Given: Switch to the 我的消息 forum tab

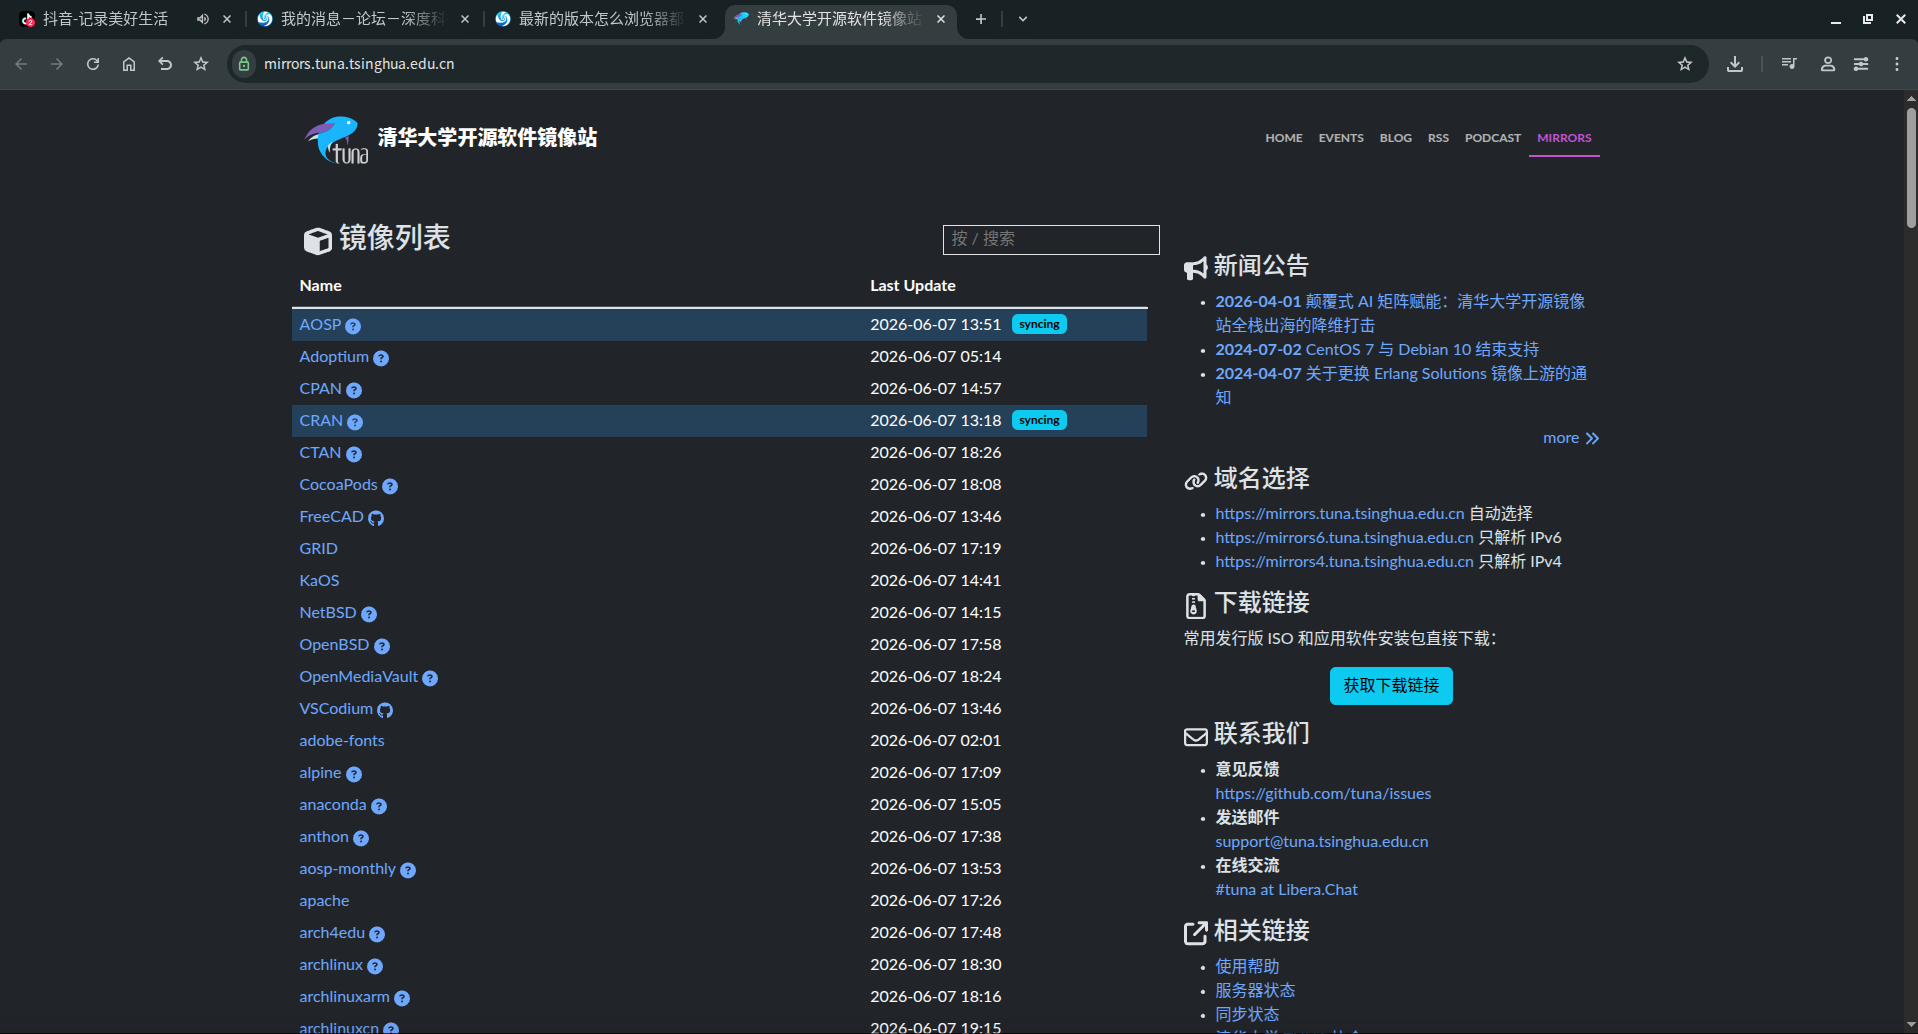Looking at the screenshot, I should tap(362, 19).
